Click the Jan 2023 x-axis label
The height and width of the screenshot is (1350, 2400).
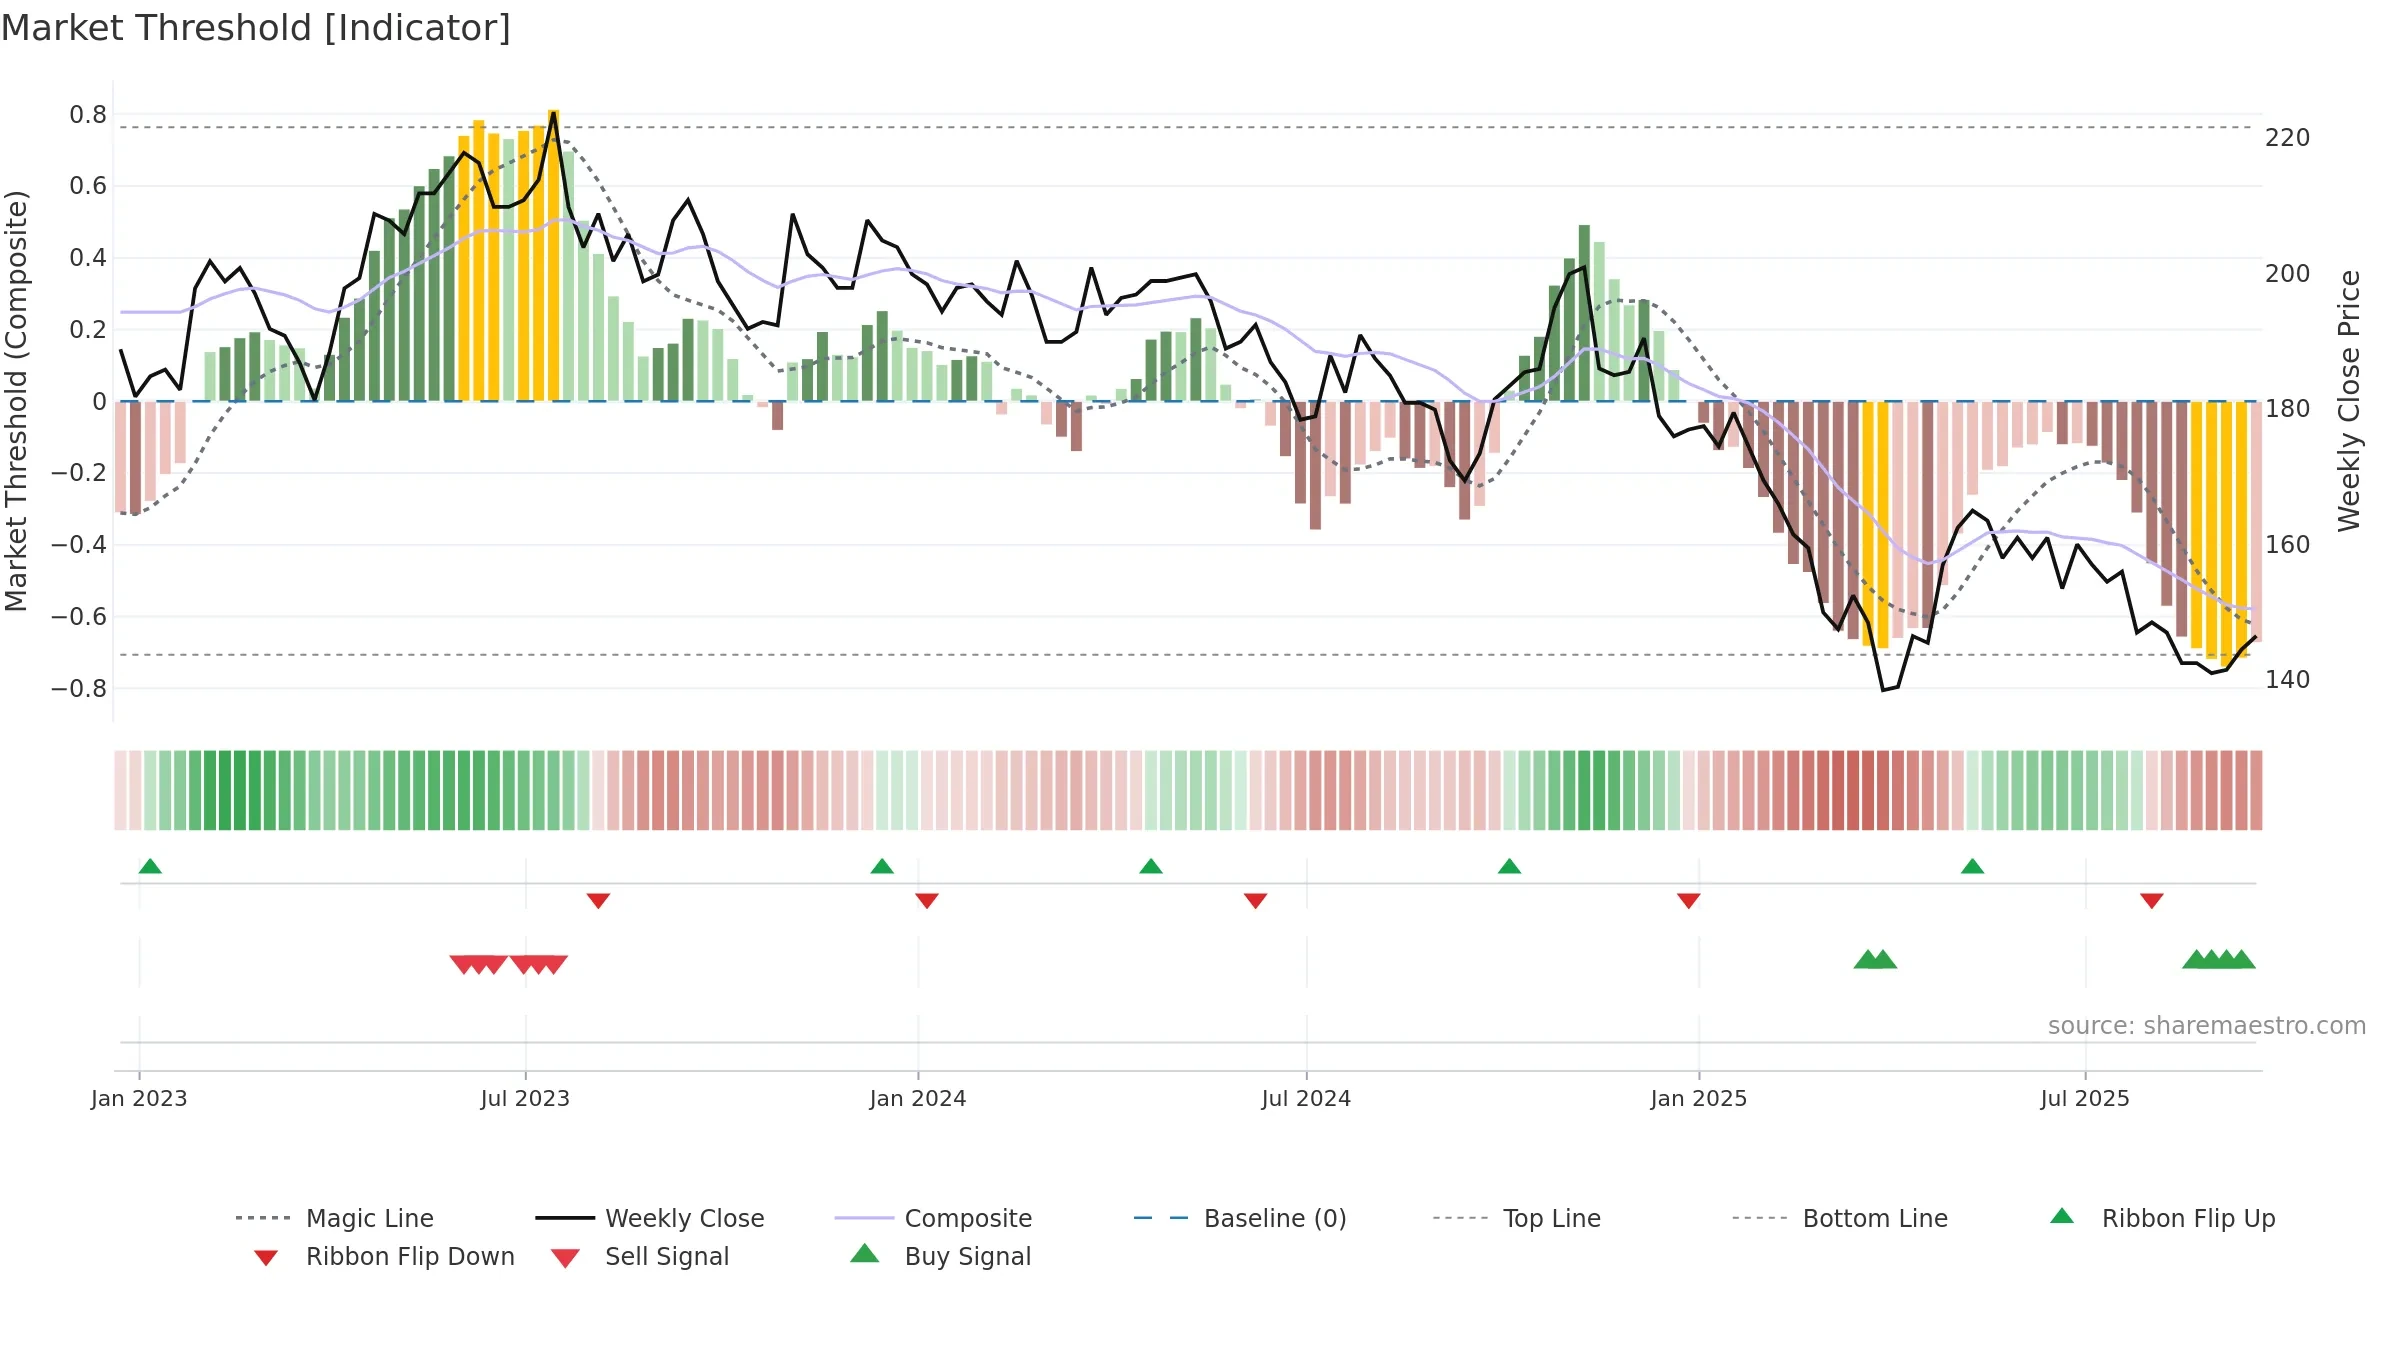click(139, 1098)
